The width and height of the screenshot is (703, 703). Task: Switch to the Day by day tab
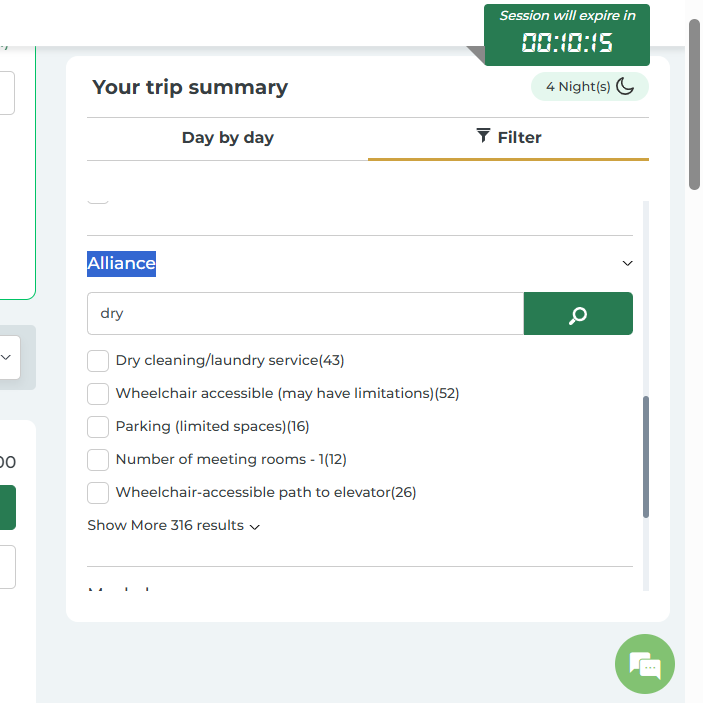[227, 138]
